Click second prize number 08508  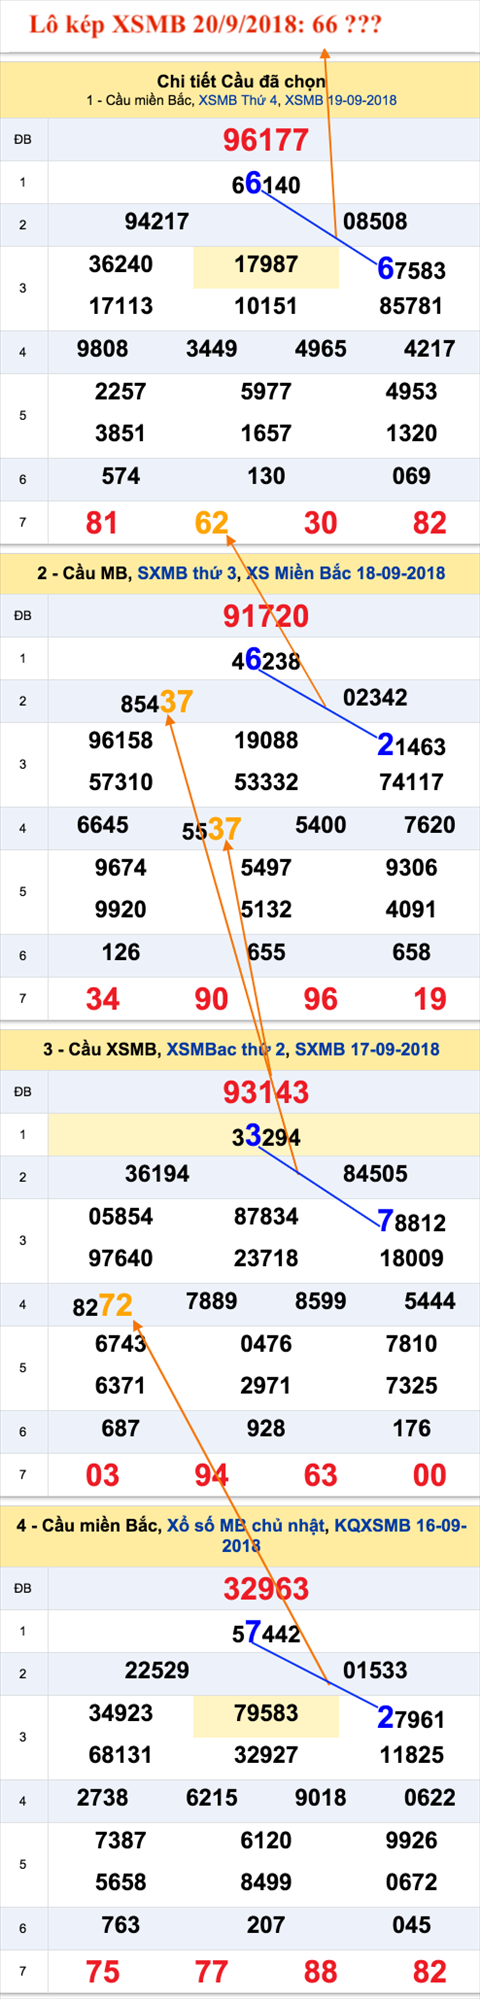coord(375,222)
